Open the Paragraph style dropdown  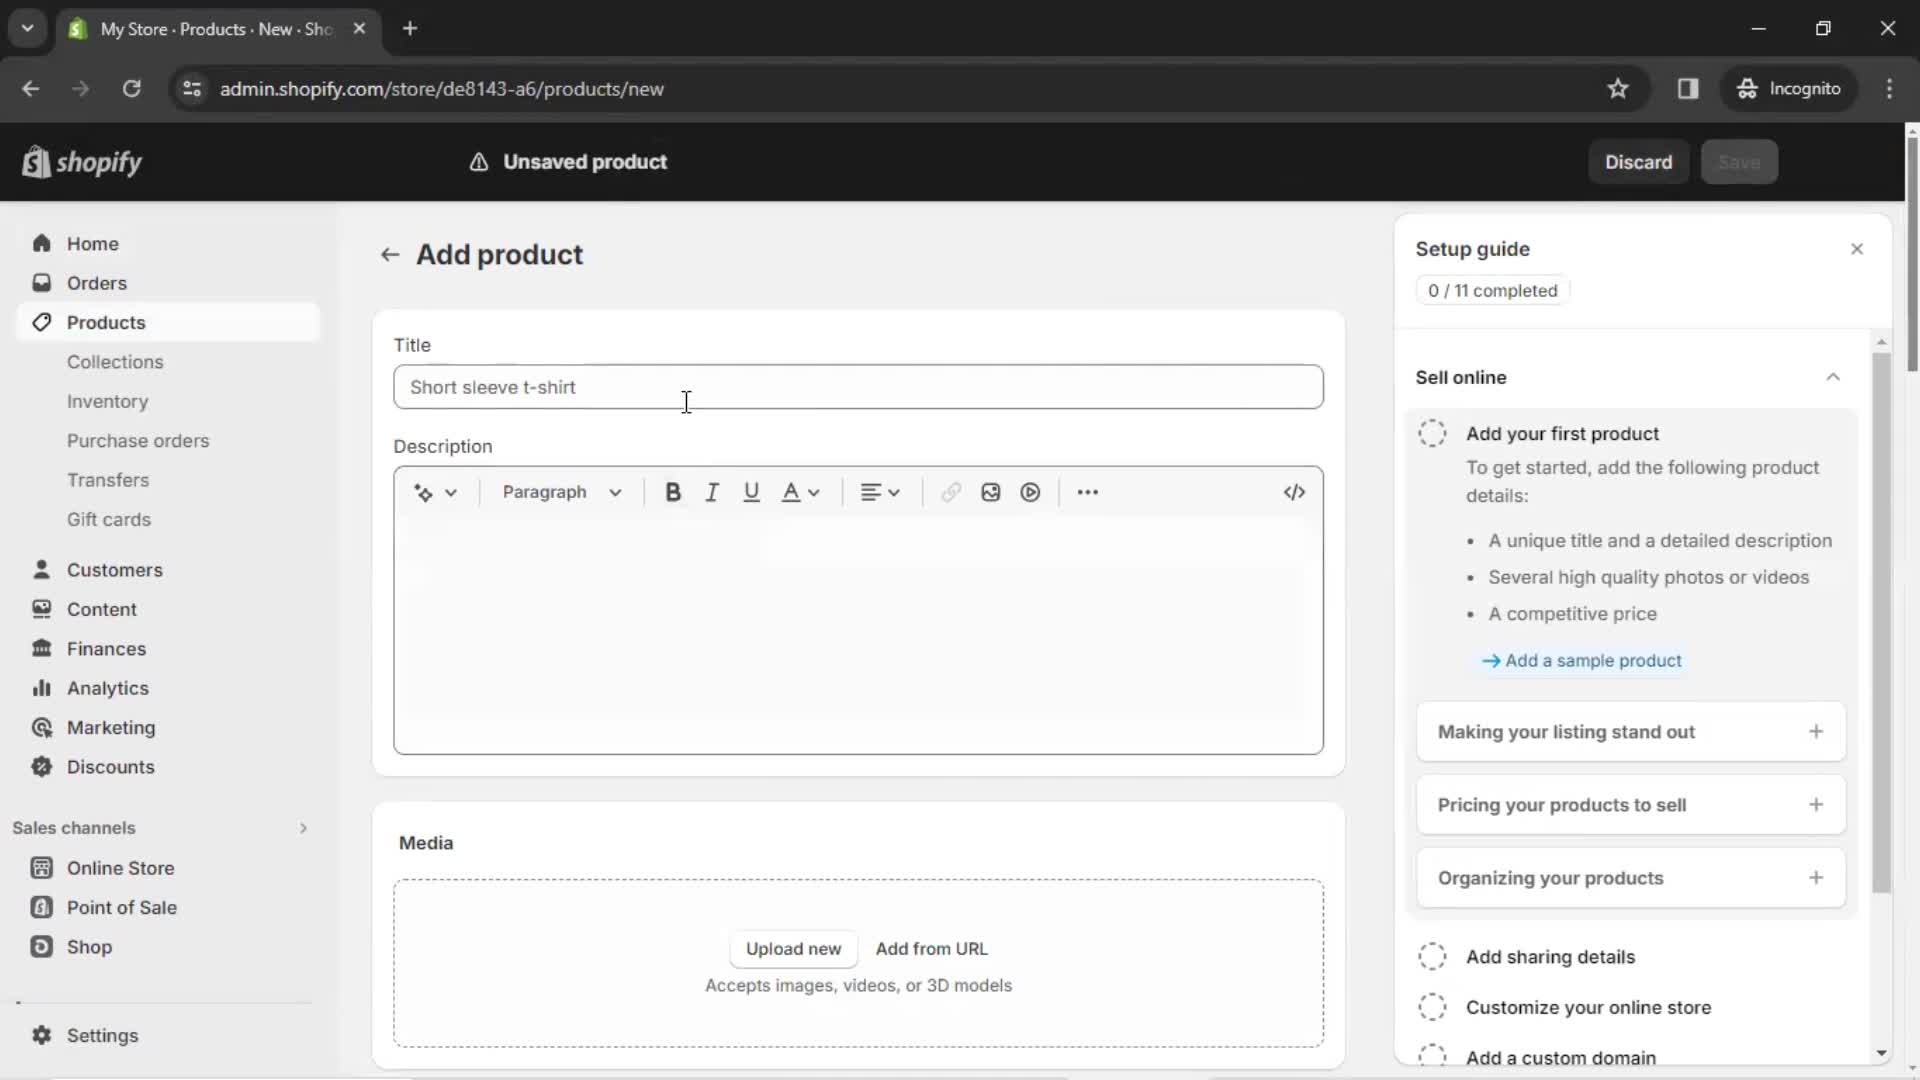tap(562, 492)
